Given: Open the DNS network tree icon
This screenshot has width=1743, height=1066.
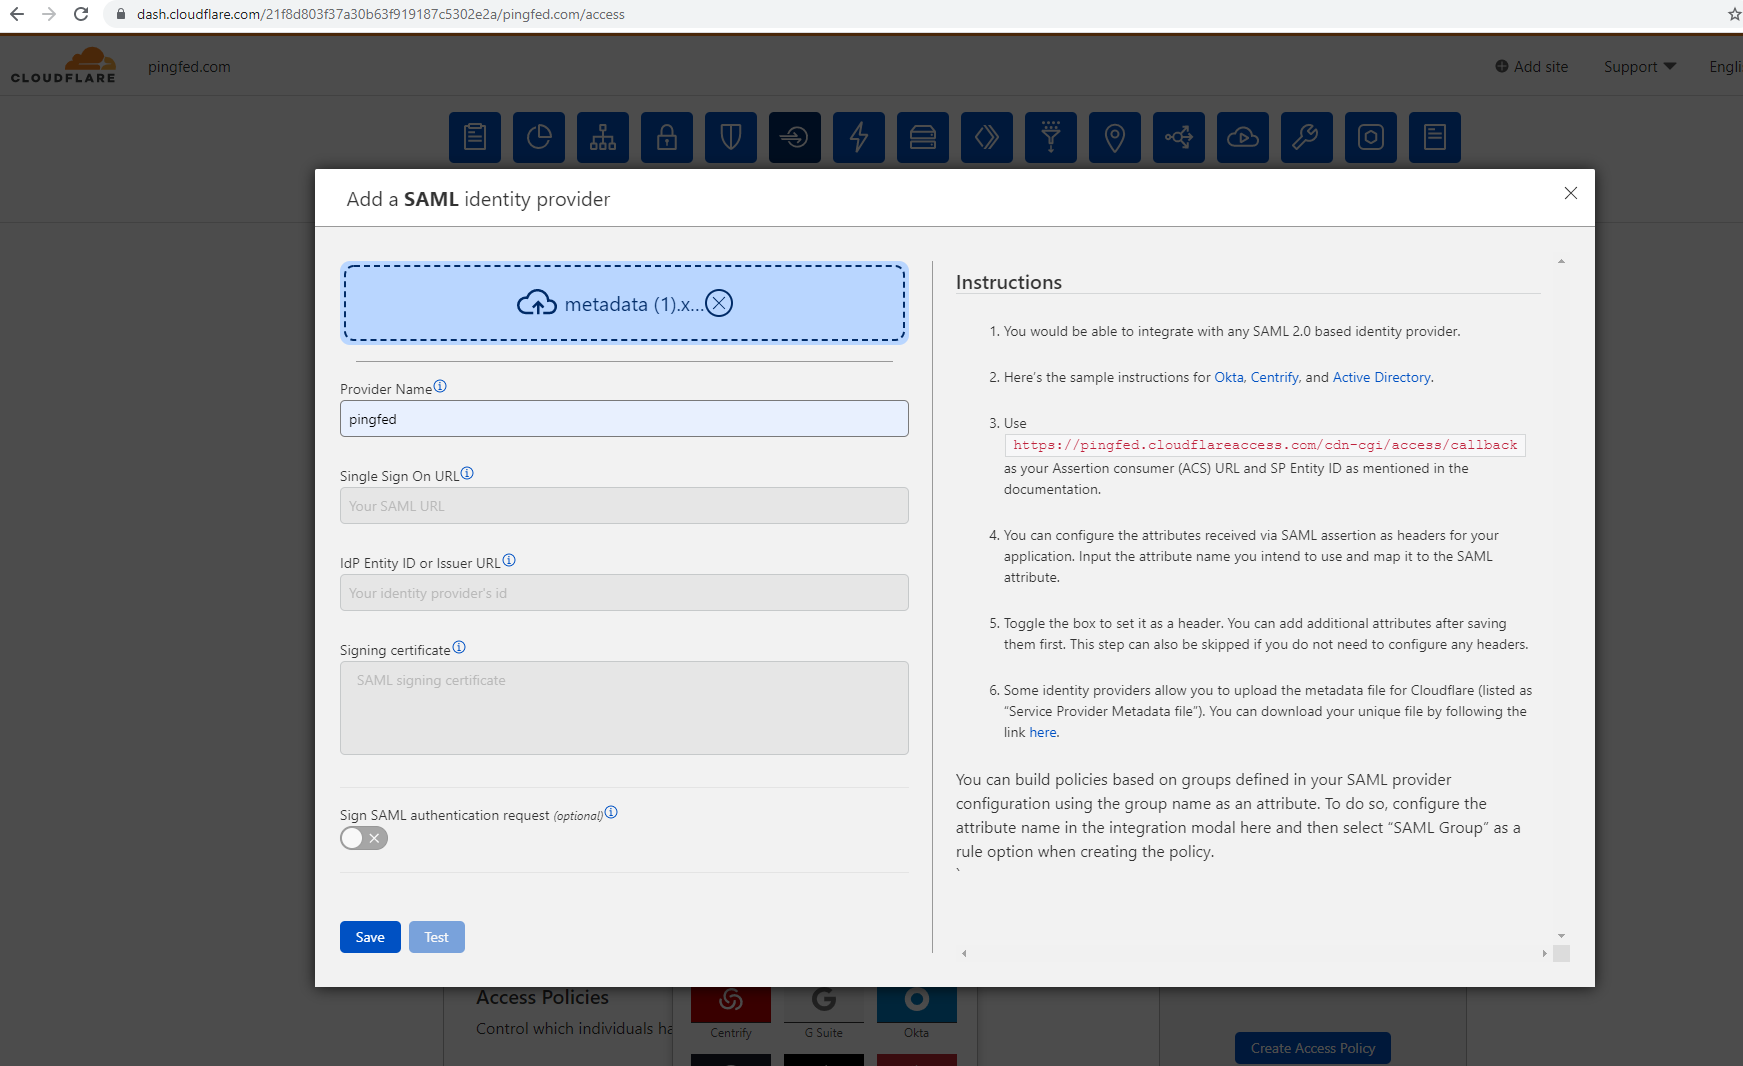Looking at the screenshot, I should (x=603, y=137).
